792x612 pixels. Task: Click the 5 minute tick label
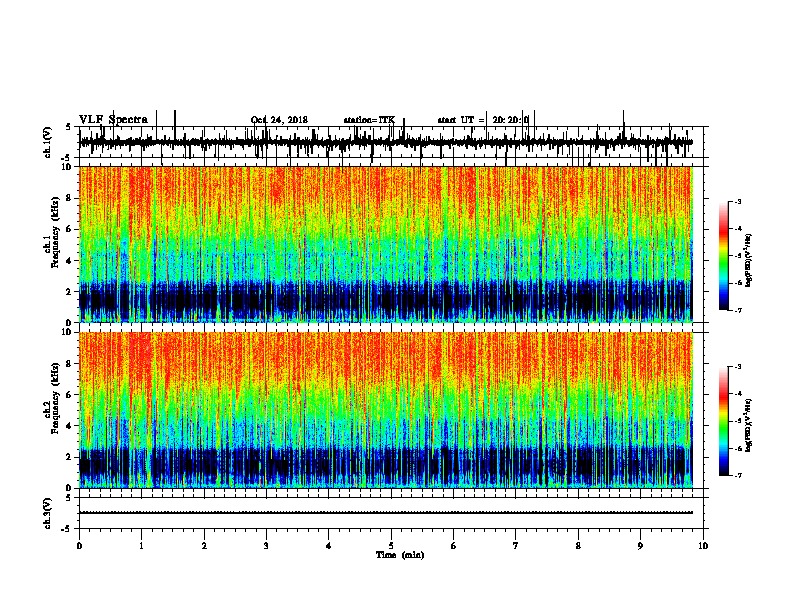coord(391,545)
